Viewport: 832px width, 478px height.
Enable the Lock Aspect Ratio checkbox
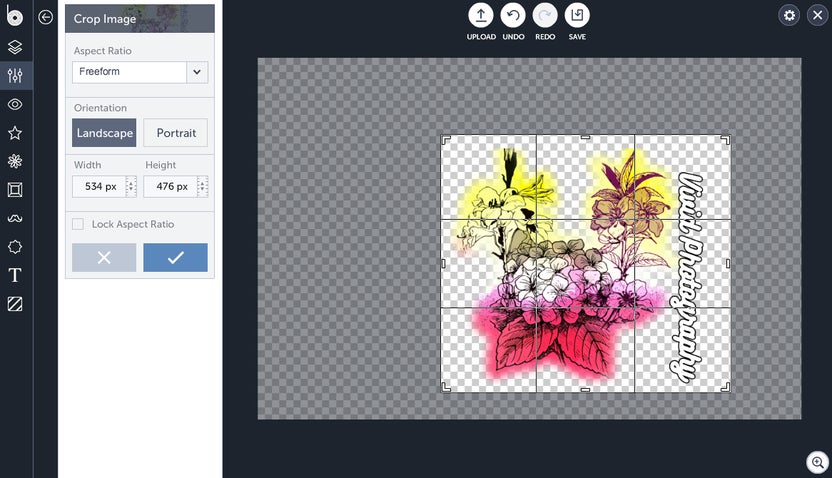point(78,224)
